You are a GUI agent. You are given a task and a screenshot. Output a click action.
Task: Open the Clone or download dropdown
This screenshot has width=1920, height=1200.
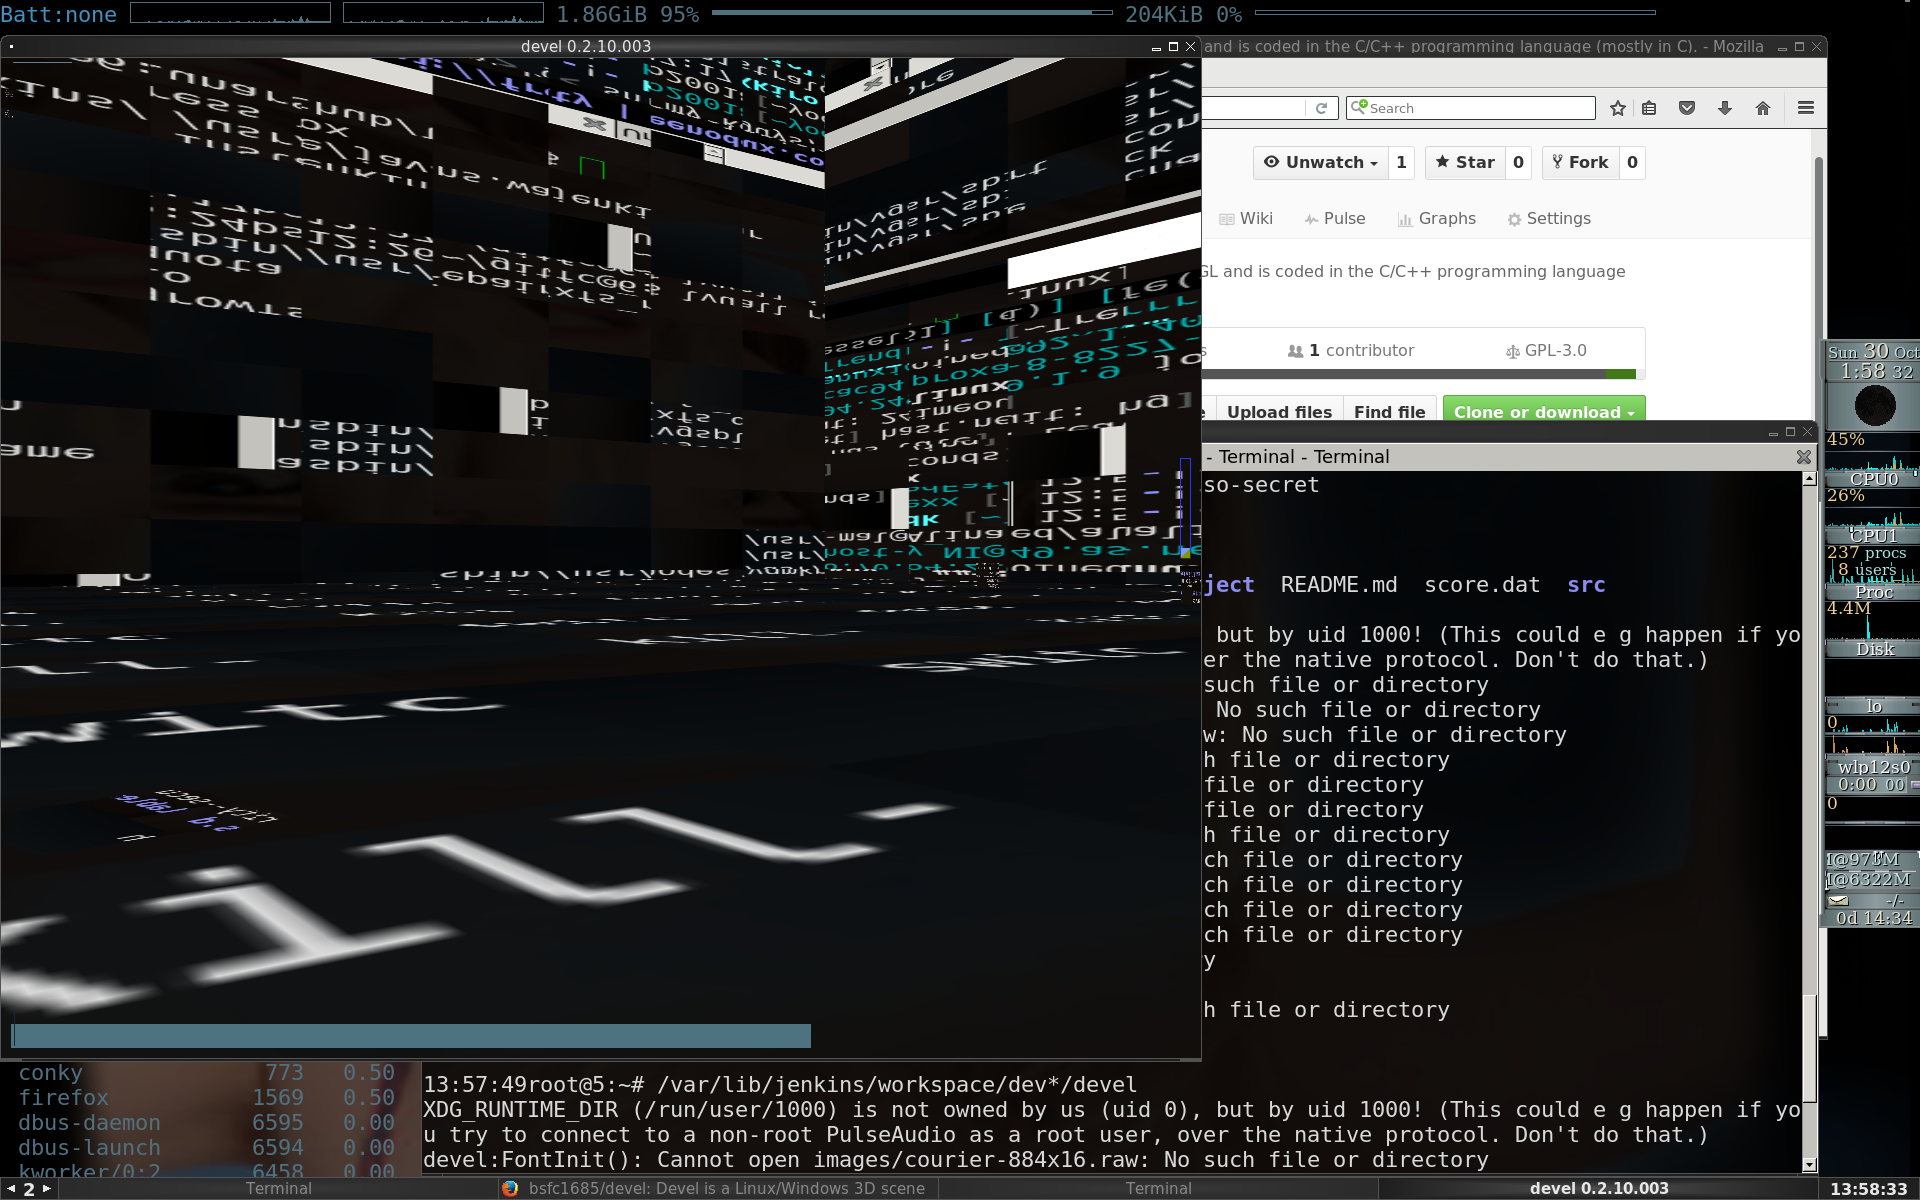pyautogui.click(x=1543, y=411)
